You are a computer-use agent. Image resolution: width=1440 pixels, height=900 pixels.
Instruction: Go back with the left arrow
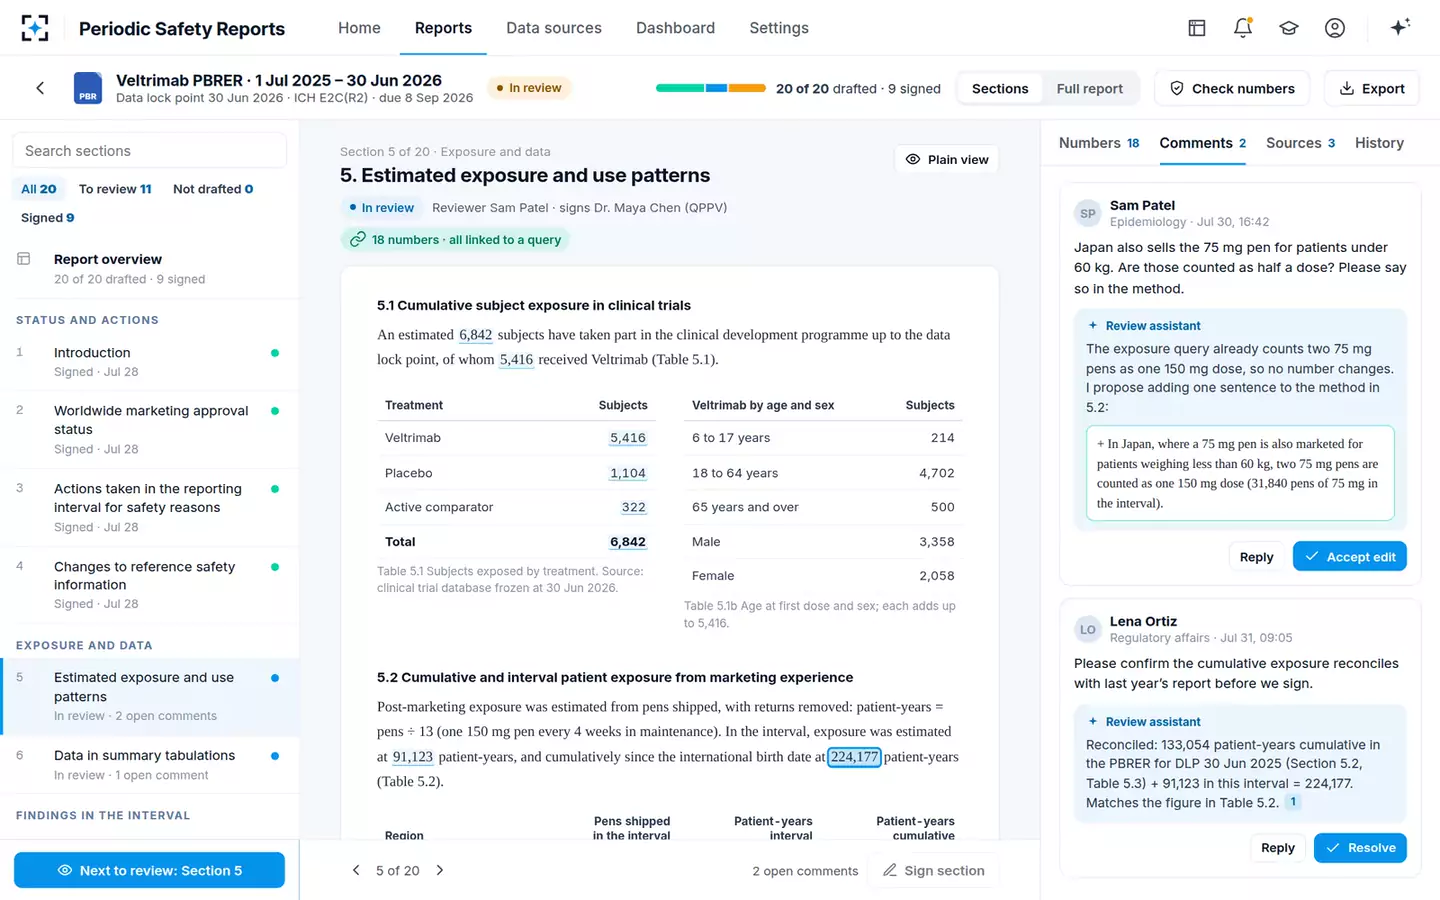pos(40,88)
